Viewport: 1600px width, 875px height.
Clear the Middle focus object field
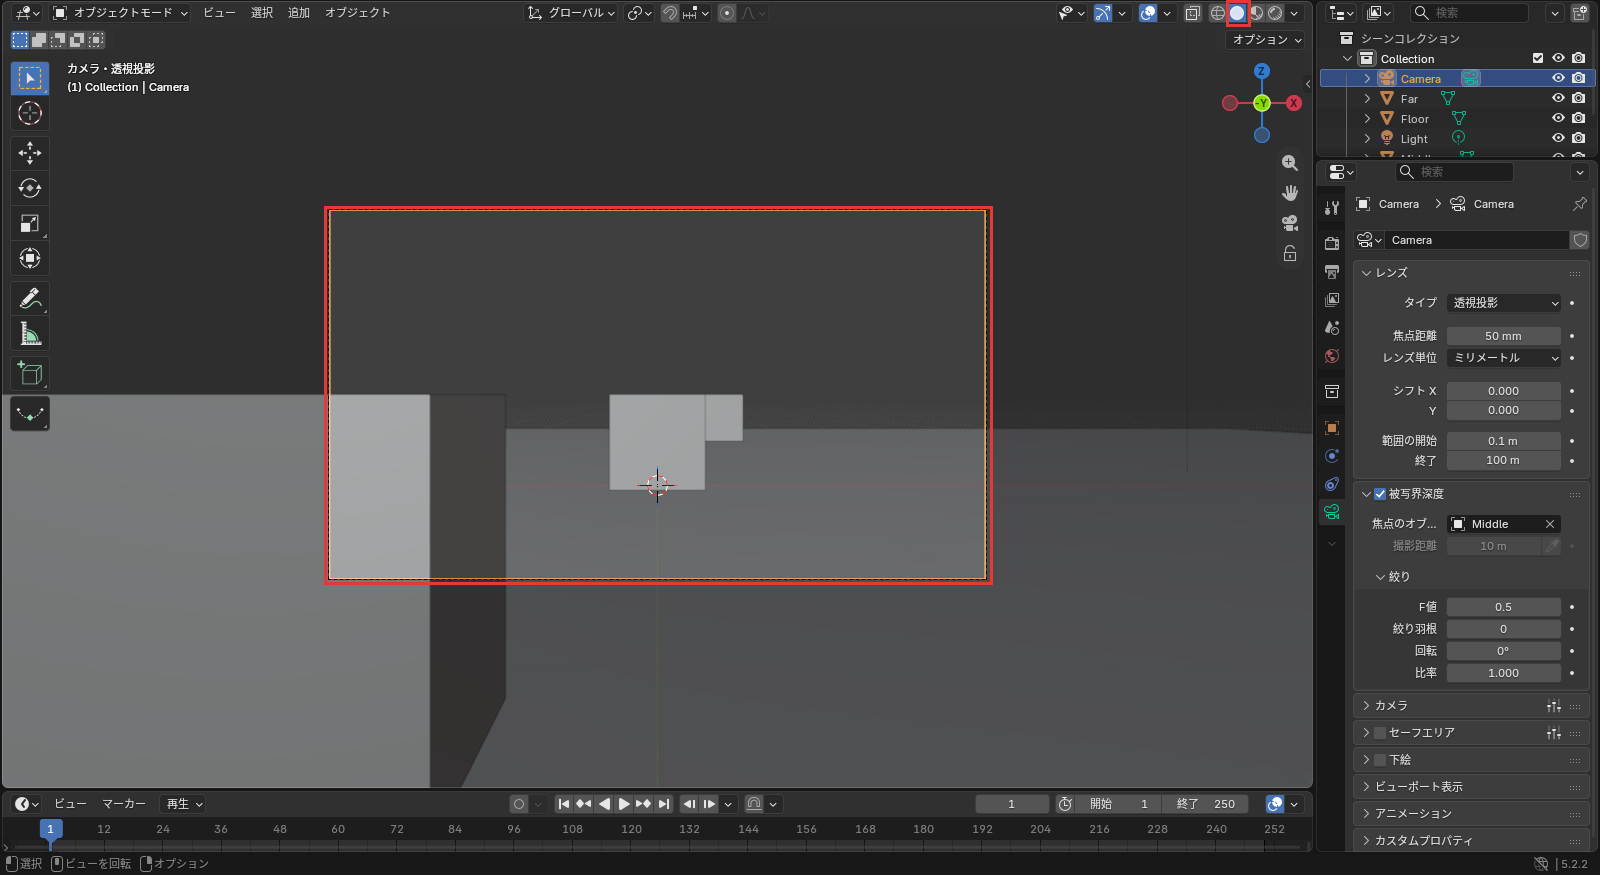[1550, 524]
